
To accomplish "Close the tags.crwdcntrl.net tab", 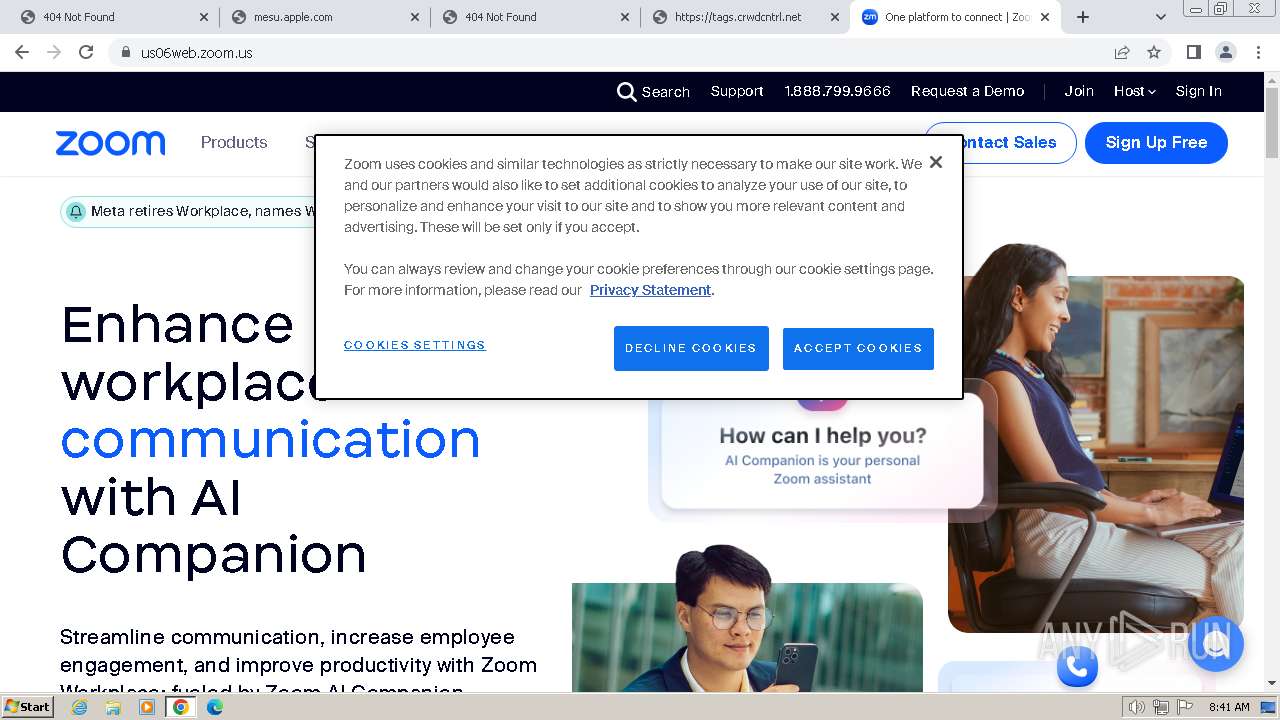I will tap(834, 17).
